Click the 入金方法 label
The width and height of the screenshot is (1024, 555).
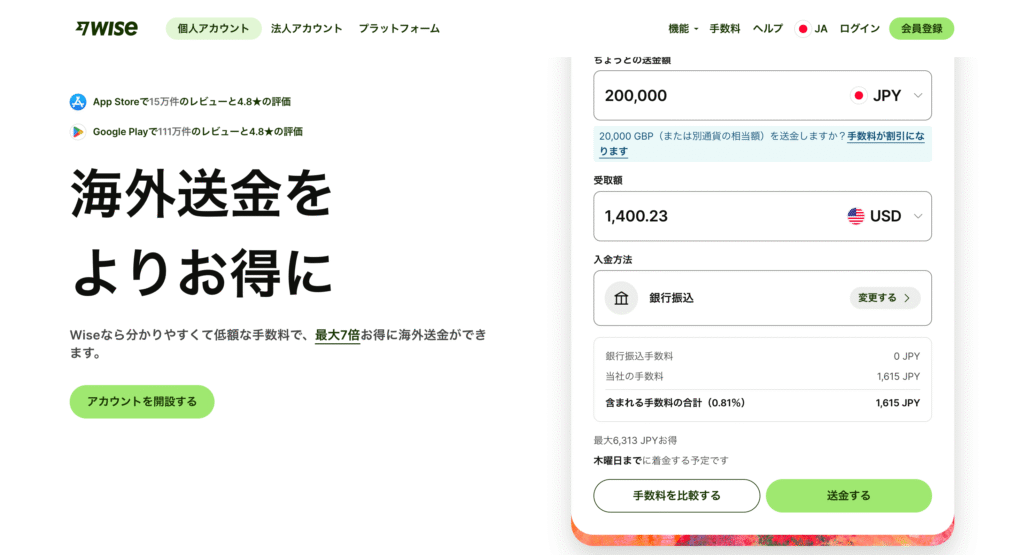[x=613, y=260]
